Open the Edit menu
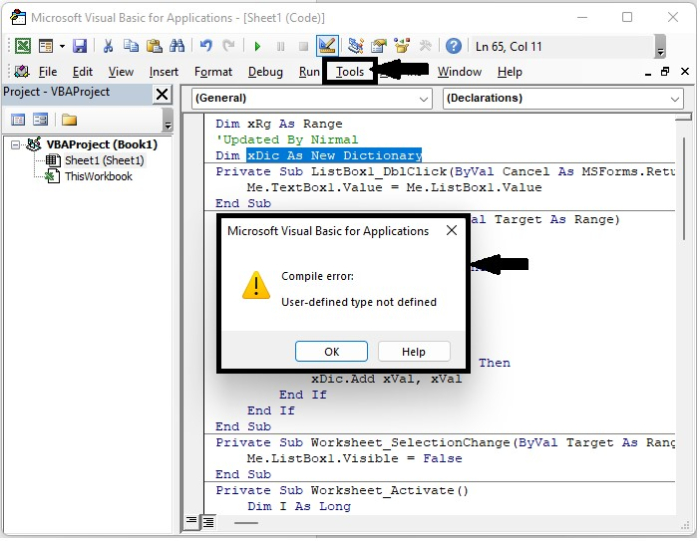Image resolution: width=700 pixels, height=541 pixels. [x=83, y=72]
